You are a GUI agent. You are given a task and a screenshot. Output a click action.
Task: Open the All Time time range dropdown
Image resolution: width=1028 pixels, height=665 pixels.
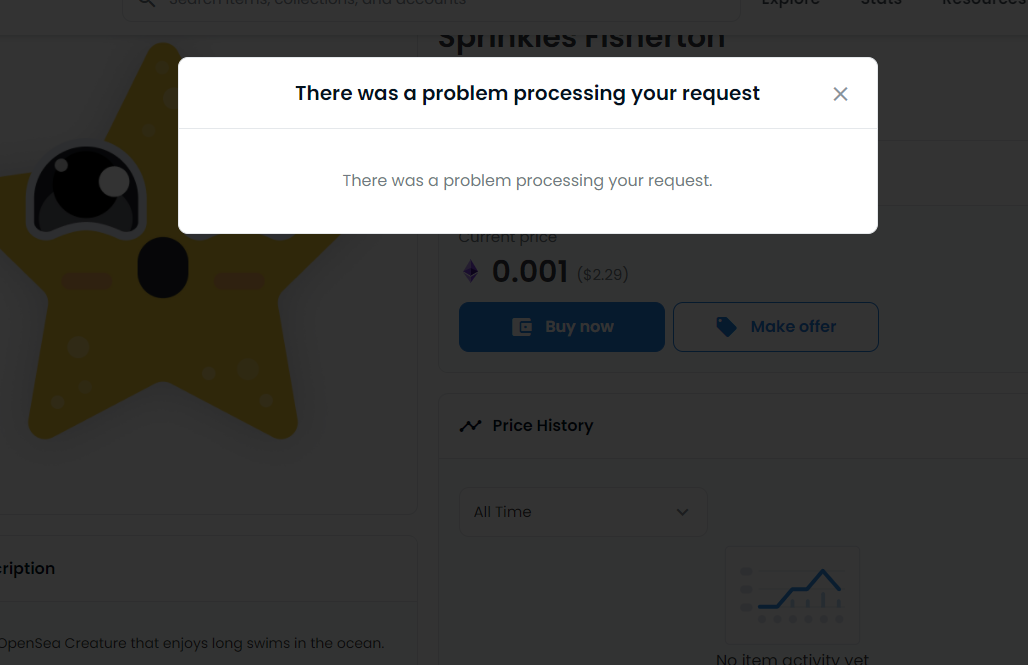(x=582, y=511)
